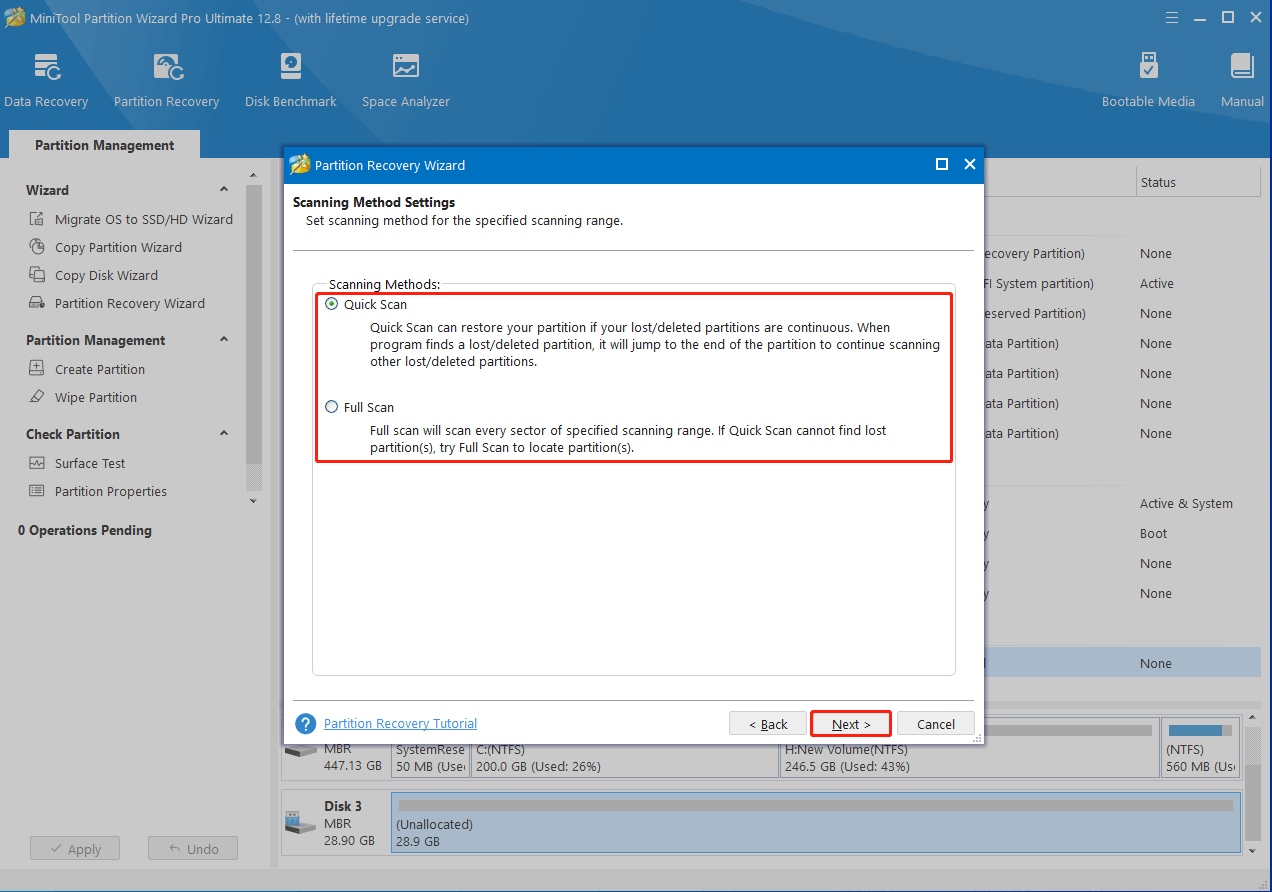Switch to the Partition Management tab
This screenshot has width=1272, height=892.
click(x=105, y=145)
